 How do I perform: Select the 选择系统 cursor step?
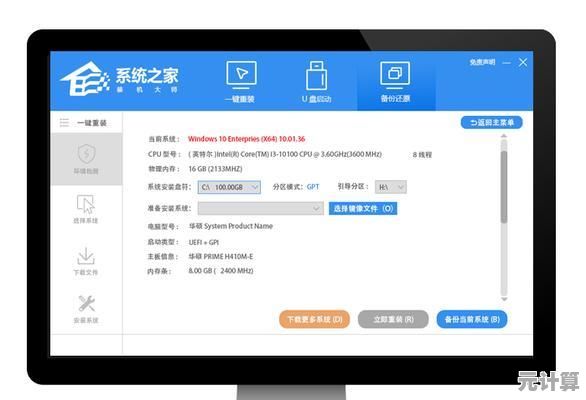[86, 209]
